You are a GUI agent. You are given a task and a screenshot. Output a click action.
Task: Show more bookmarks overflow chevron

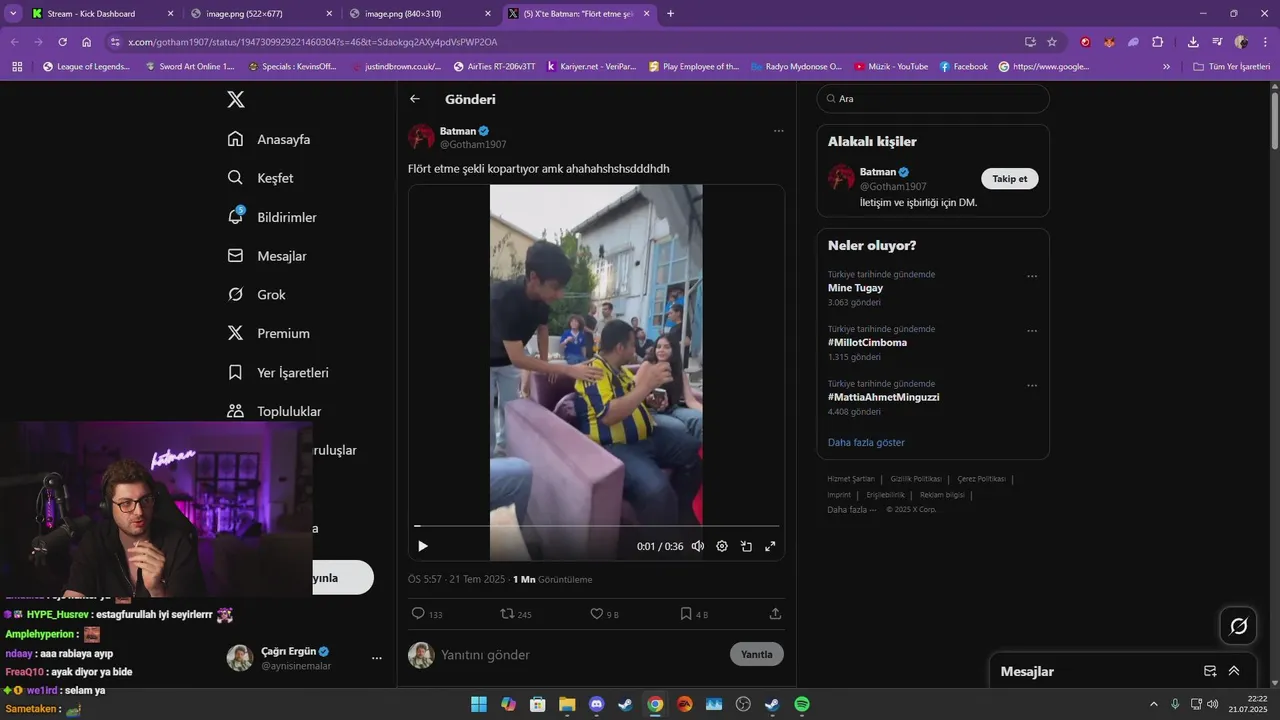point(1166,66)
